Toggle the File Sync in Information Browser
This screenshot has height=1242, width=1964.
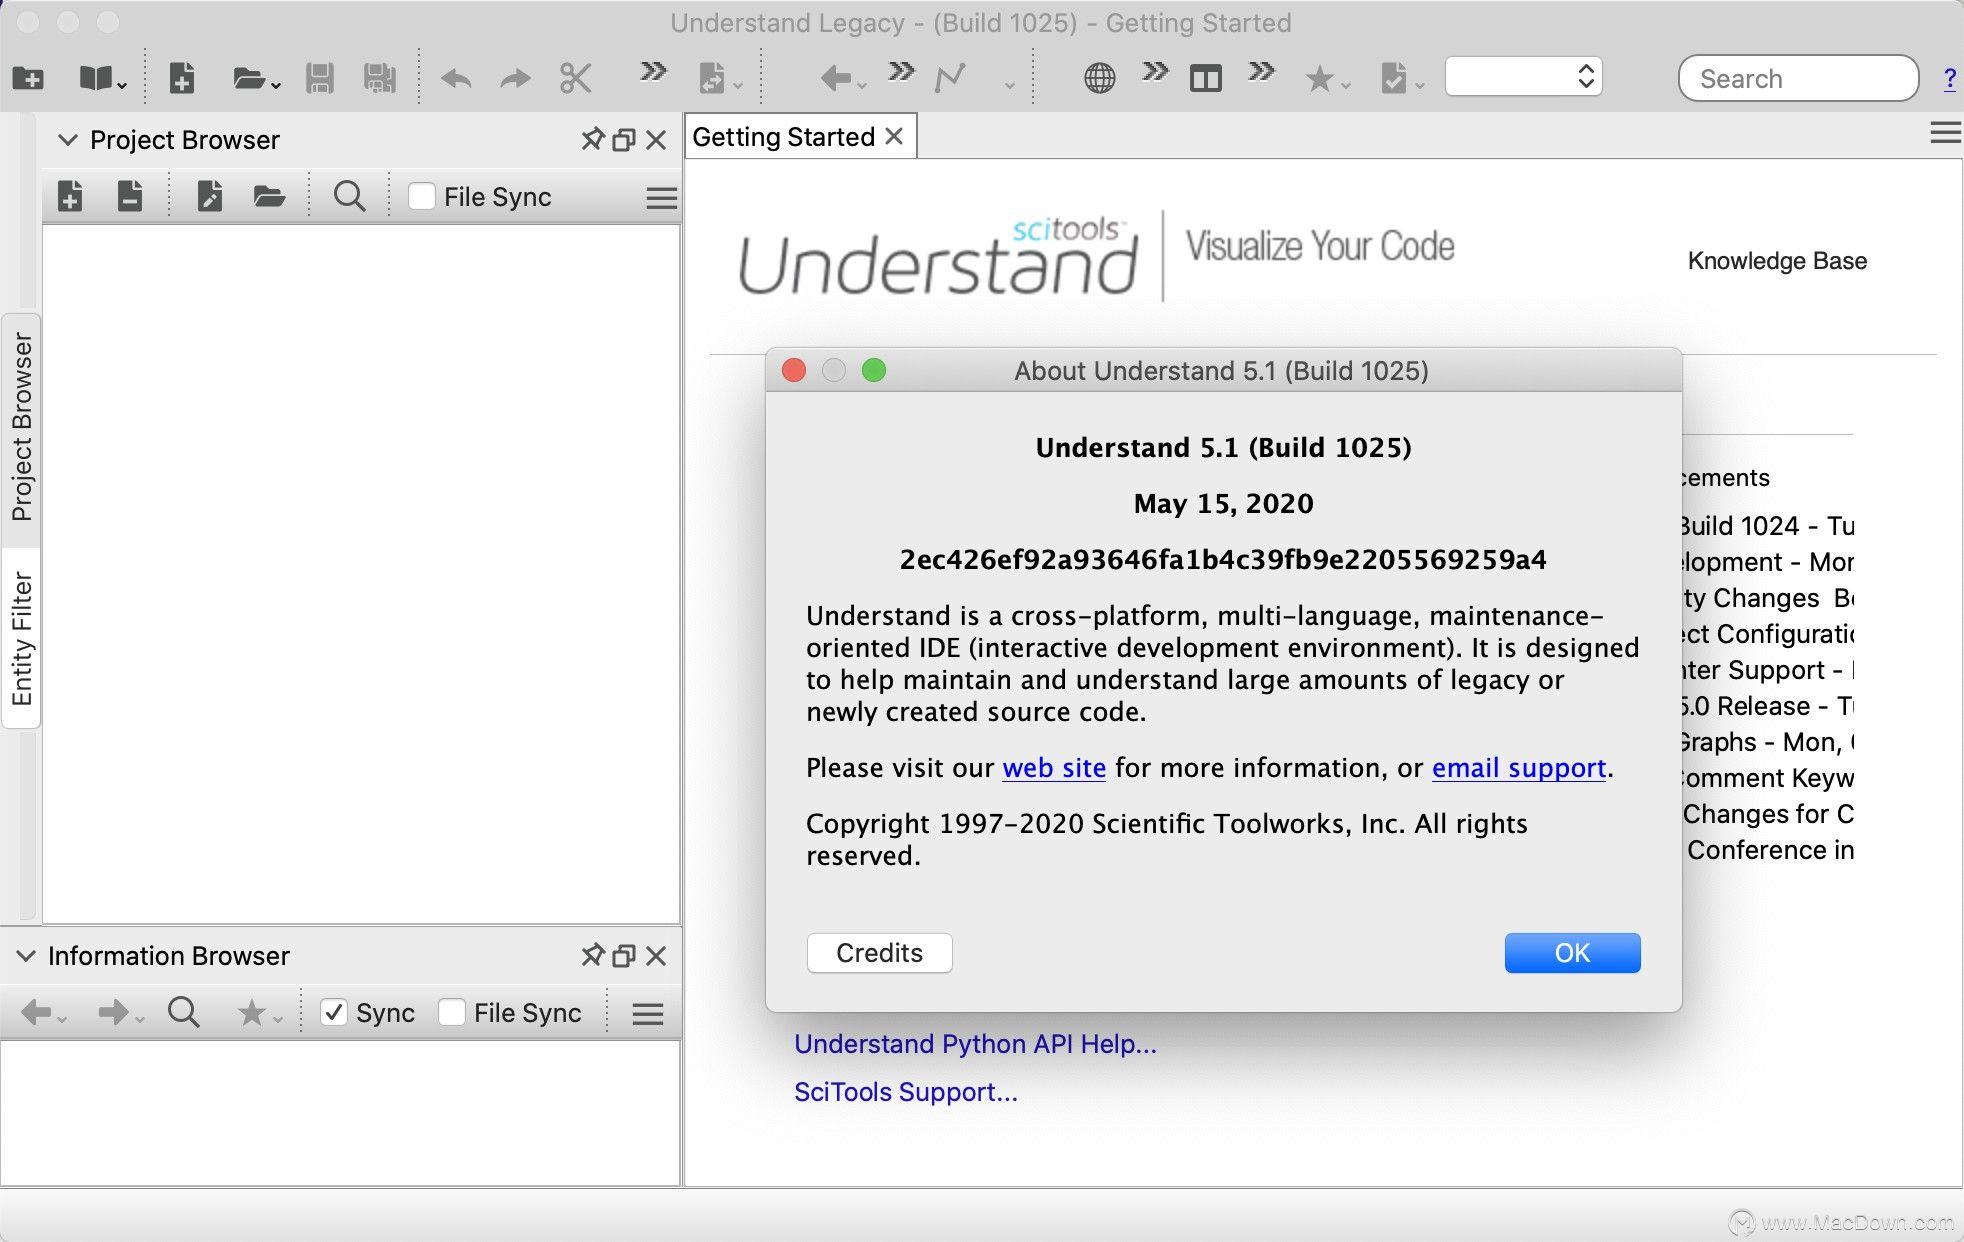pos(452,1012)
